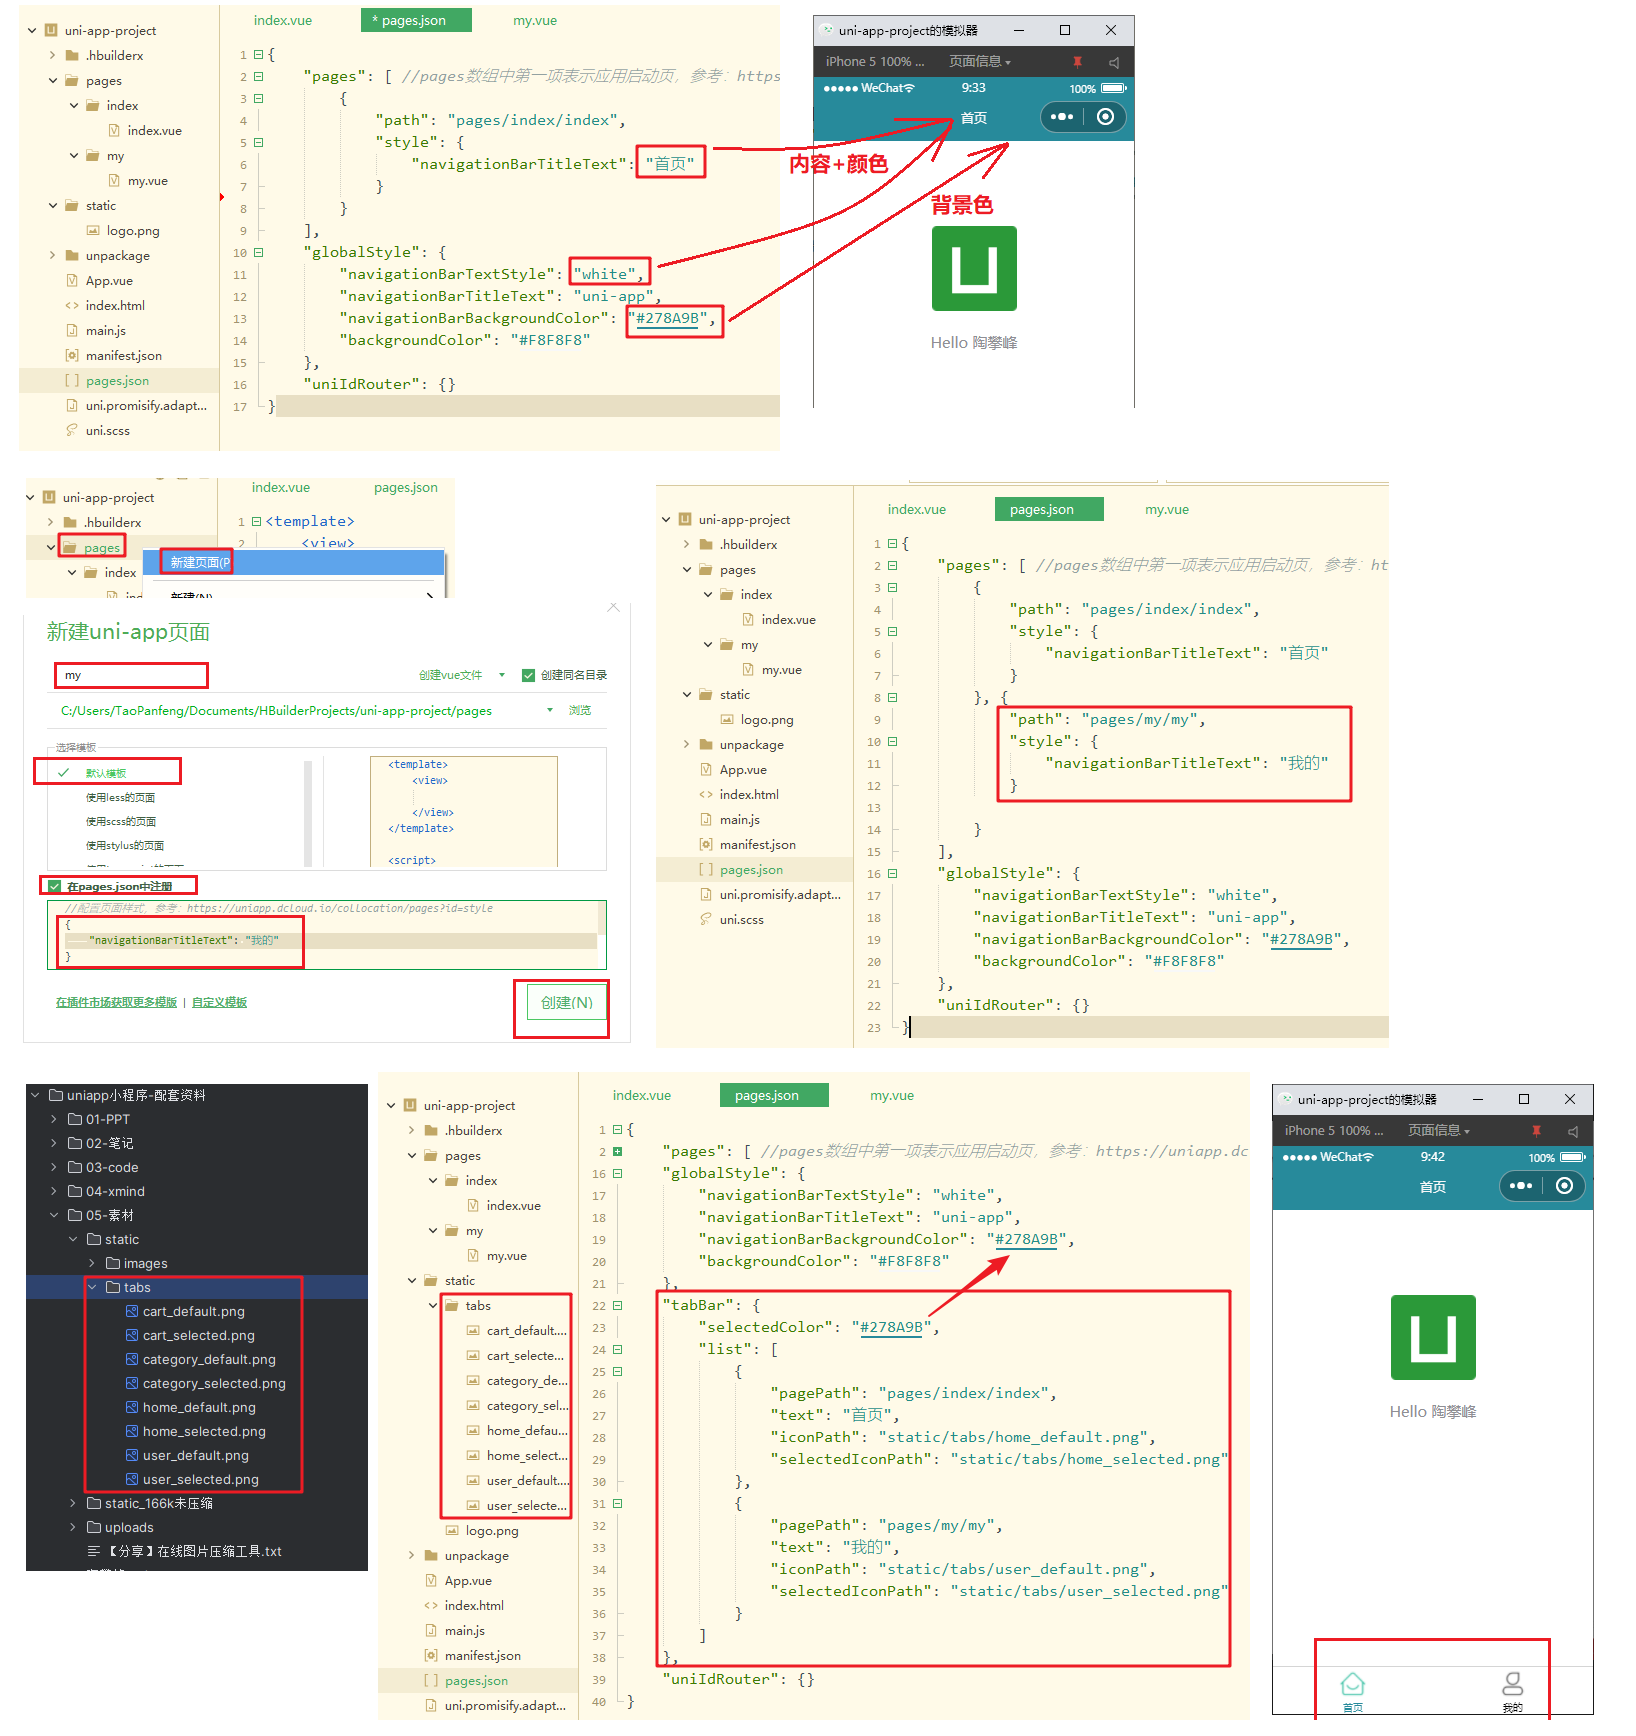1636x1736 pixels.
Task: Collapse the "list" array fold marker
Action: pyautogui.click(x=617, y=1349)
